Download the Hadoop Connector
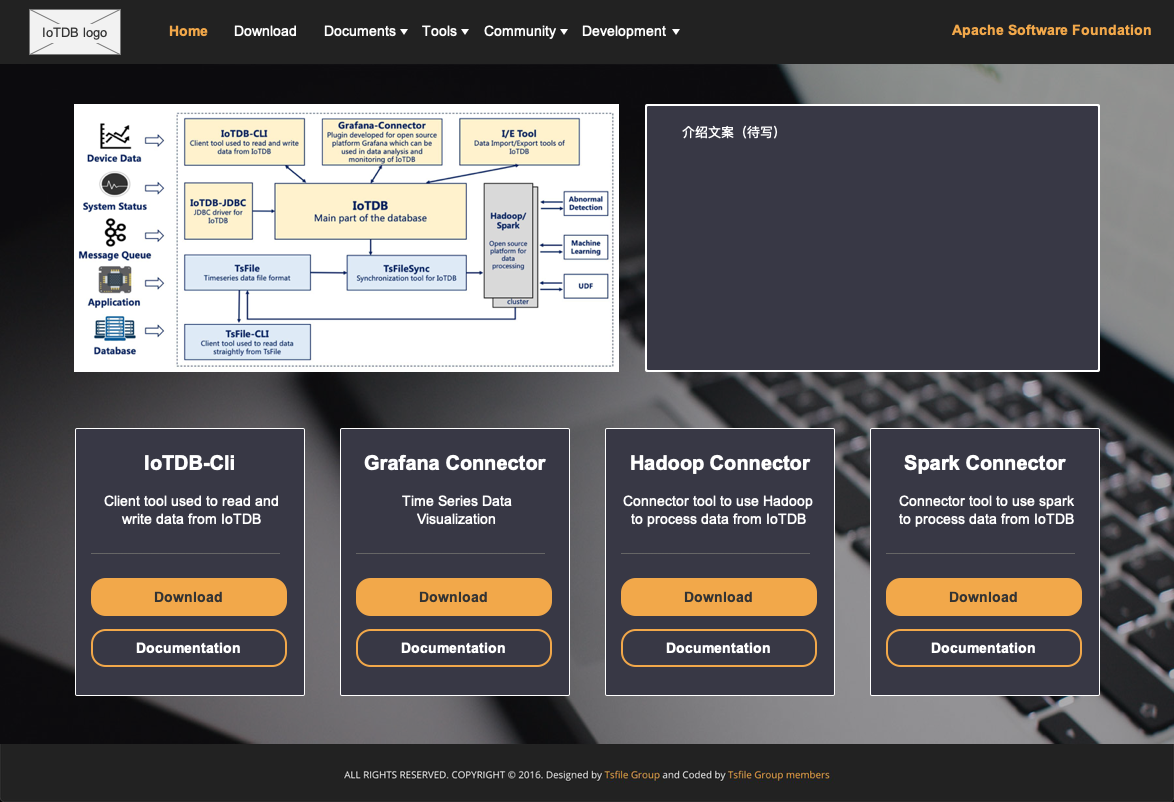 pos(719,597)
